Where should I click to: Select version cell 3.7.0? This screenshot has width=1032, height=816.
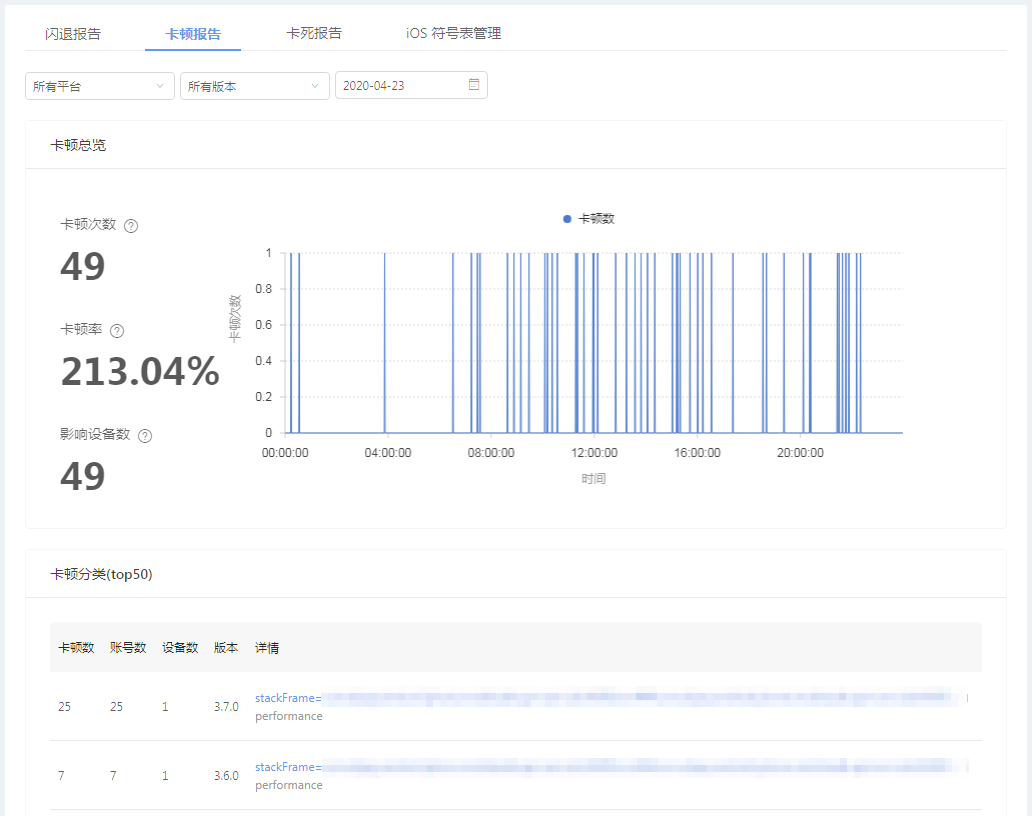[x=226, y=707]
